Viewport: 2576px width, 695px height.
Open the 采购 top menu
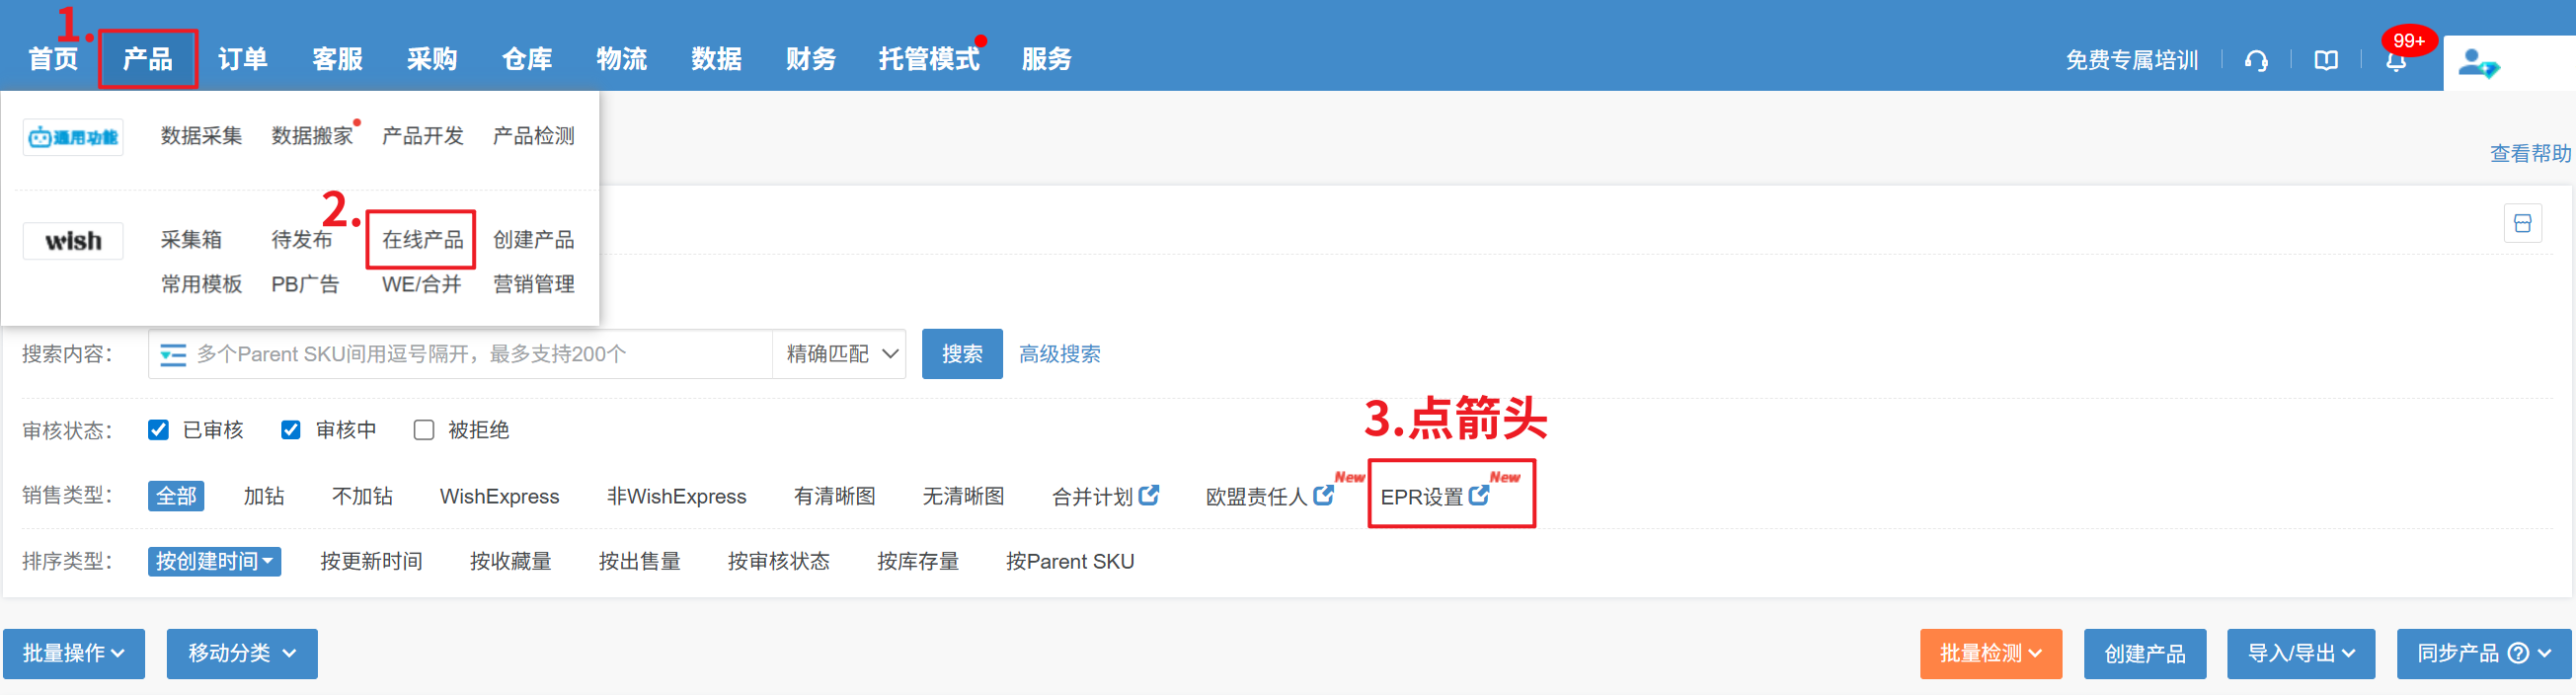coord(432,59)
